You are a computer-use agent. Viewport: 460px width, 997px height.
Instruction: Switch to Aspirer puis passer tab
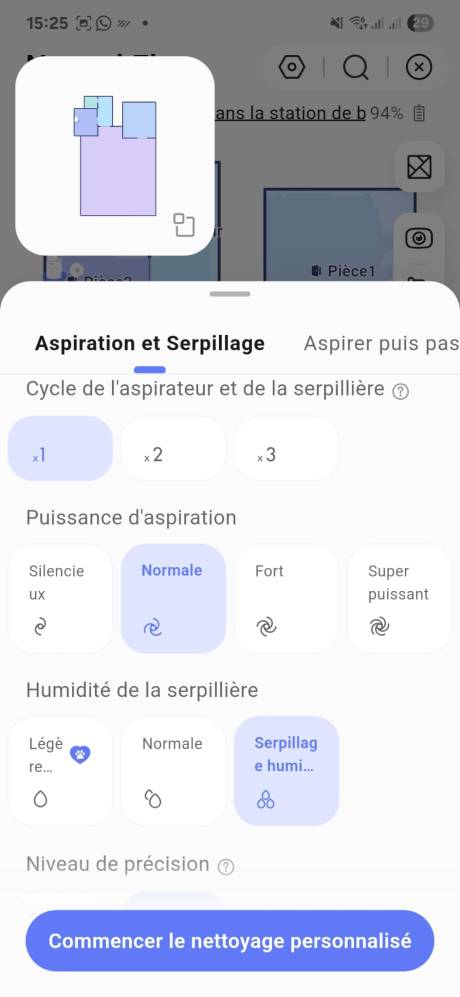(x=381, y=343)
